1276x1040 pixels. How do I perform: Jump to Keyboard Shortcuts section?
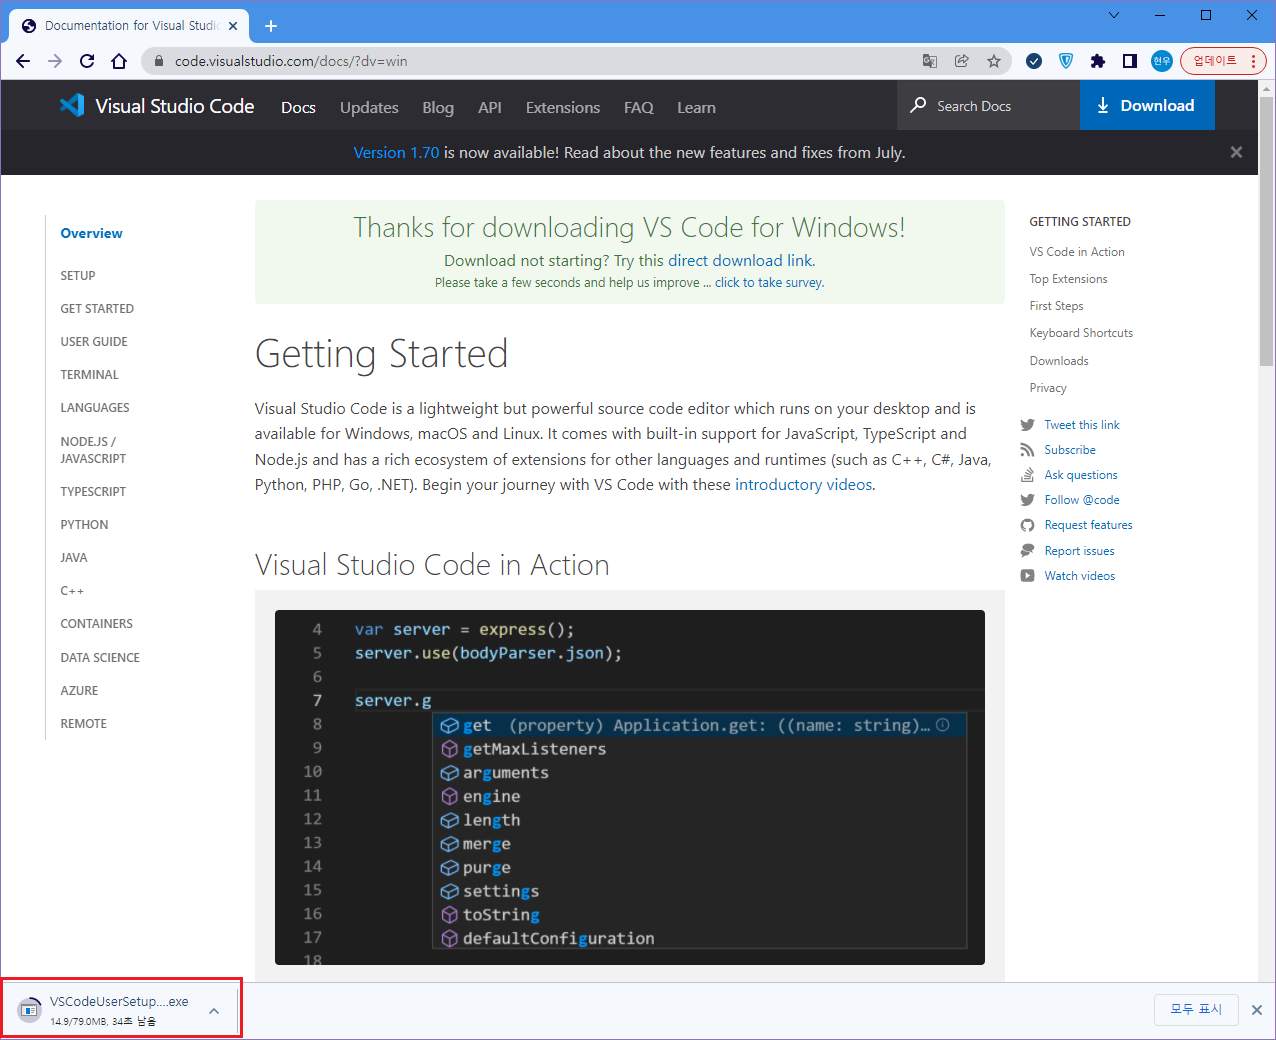(1081, 333)
